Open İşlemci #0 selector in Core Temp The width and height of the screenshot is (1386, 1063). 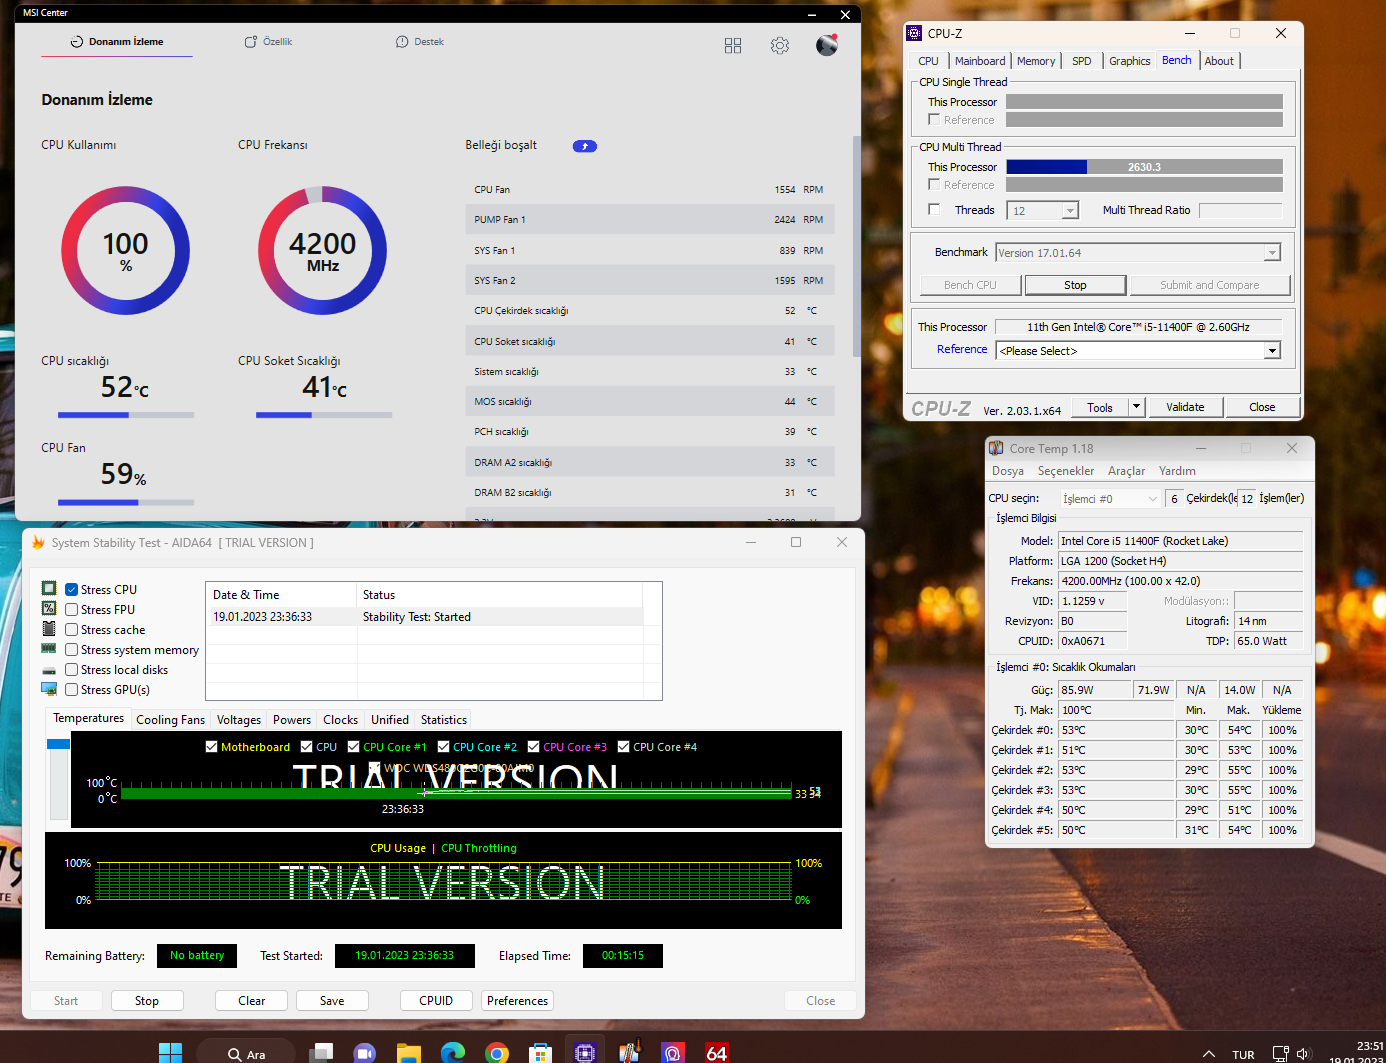1110,498
